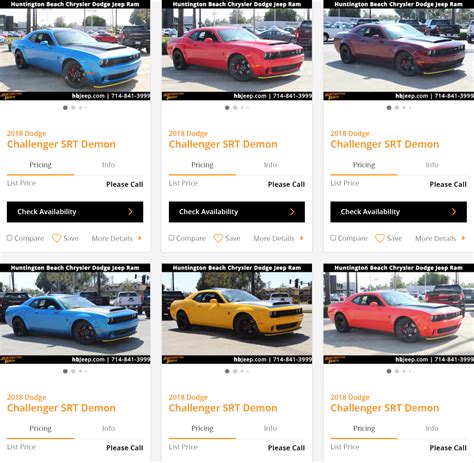Screen dimensions: 474x463
Task: Open Challenger SRT Demon title of bottom-right listing
Action: 385,408
